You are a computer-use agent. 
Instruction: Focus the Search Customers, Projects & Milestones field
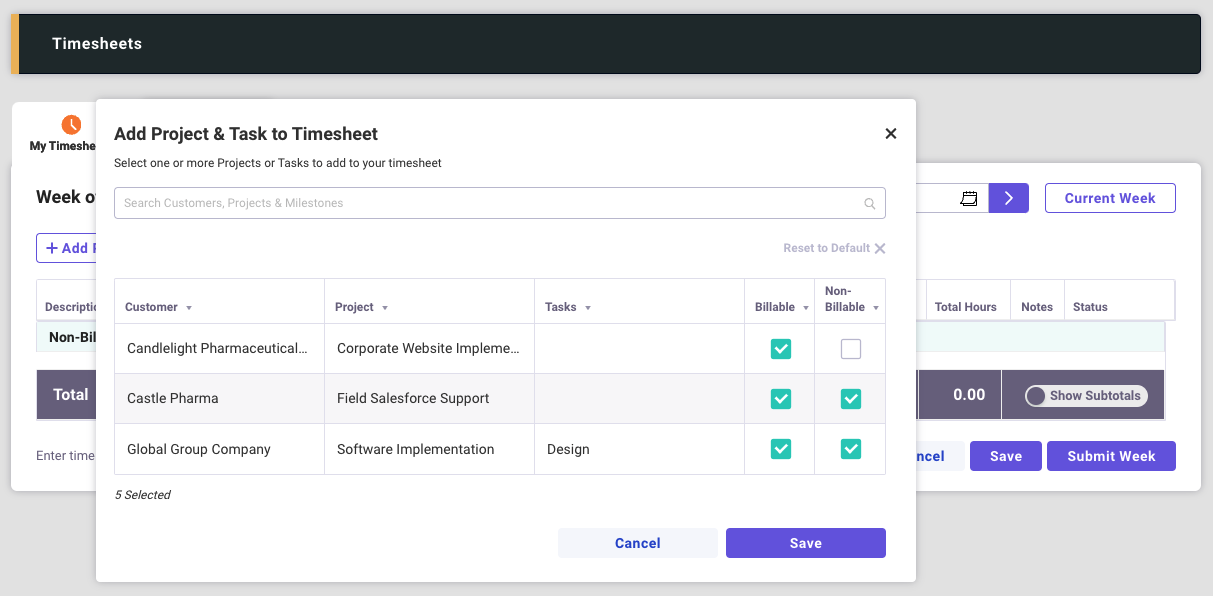point(490,203)
